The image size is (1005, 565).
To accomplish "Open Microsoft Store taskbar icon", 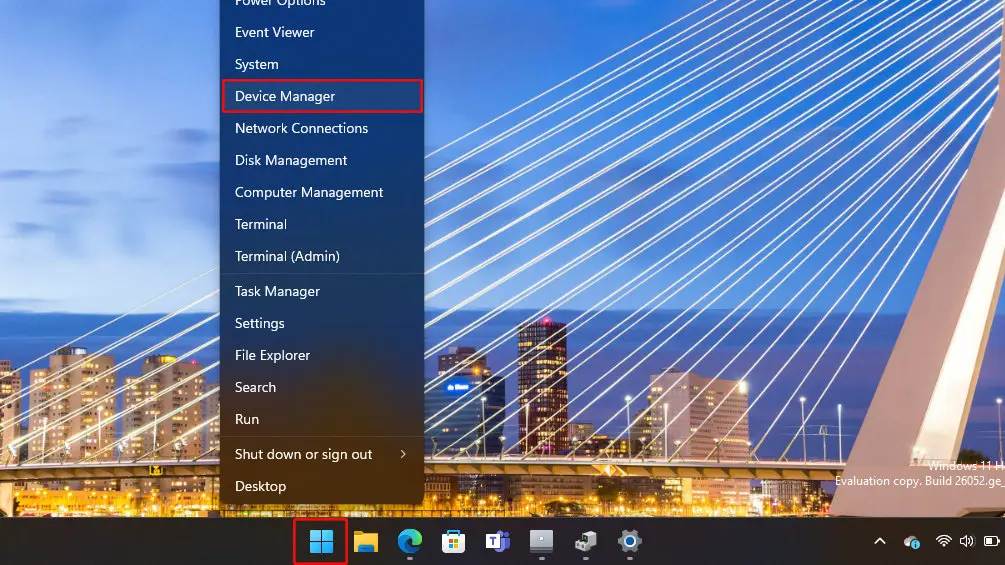I will pyautogui.click(x=453, y=542).
